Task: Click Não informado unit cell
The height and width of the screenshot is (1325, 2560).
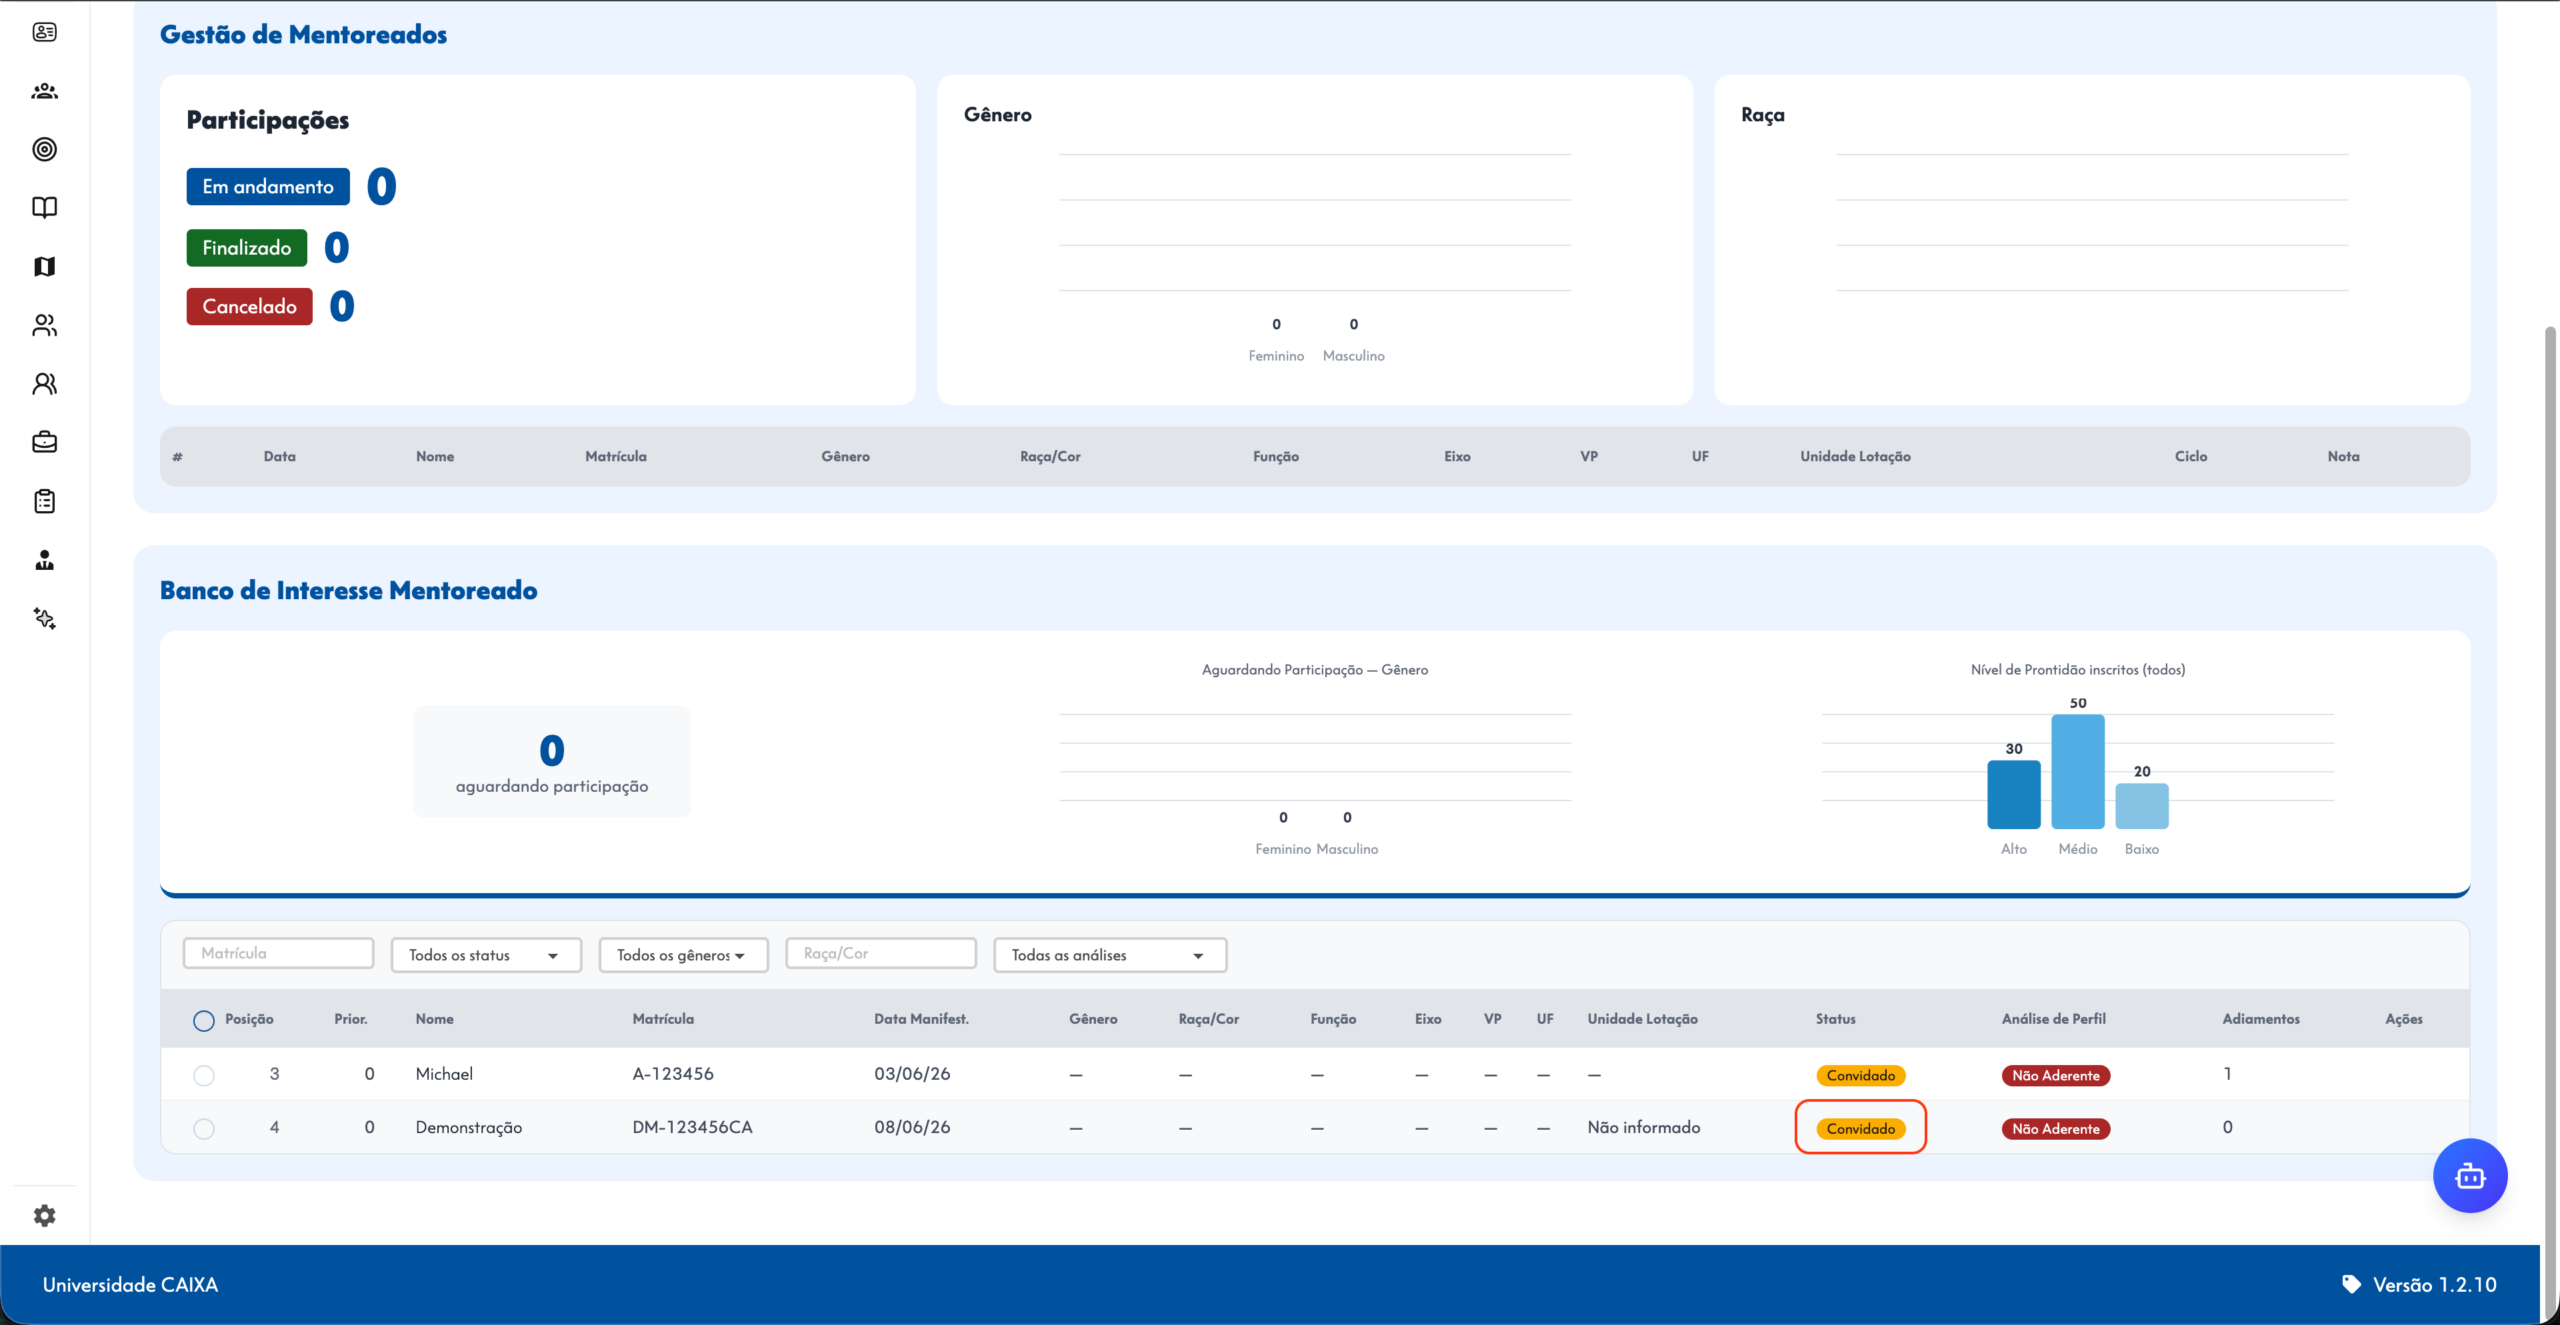Action: [1643, 1127]
